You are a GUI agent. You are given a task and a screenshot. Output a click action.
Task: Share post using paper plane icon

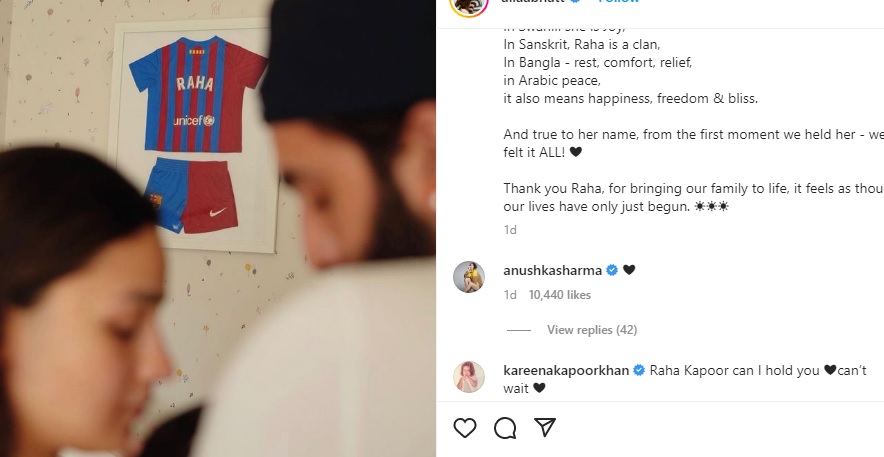(x=545, y=428)
